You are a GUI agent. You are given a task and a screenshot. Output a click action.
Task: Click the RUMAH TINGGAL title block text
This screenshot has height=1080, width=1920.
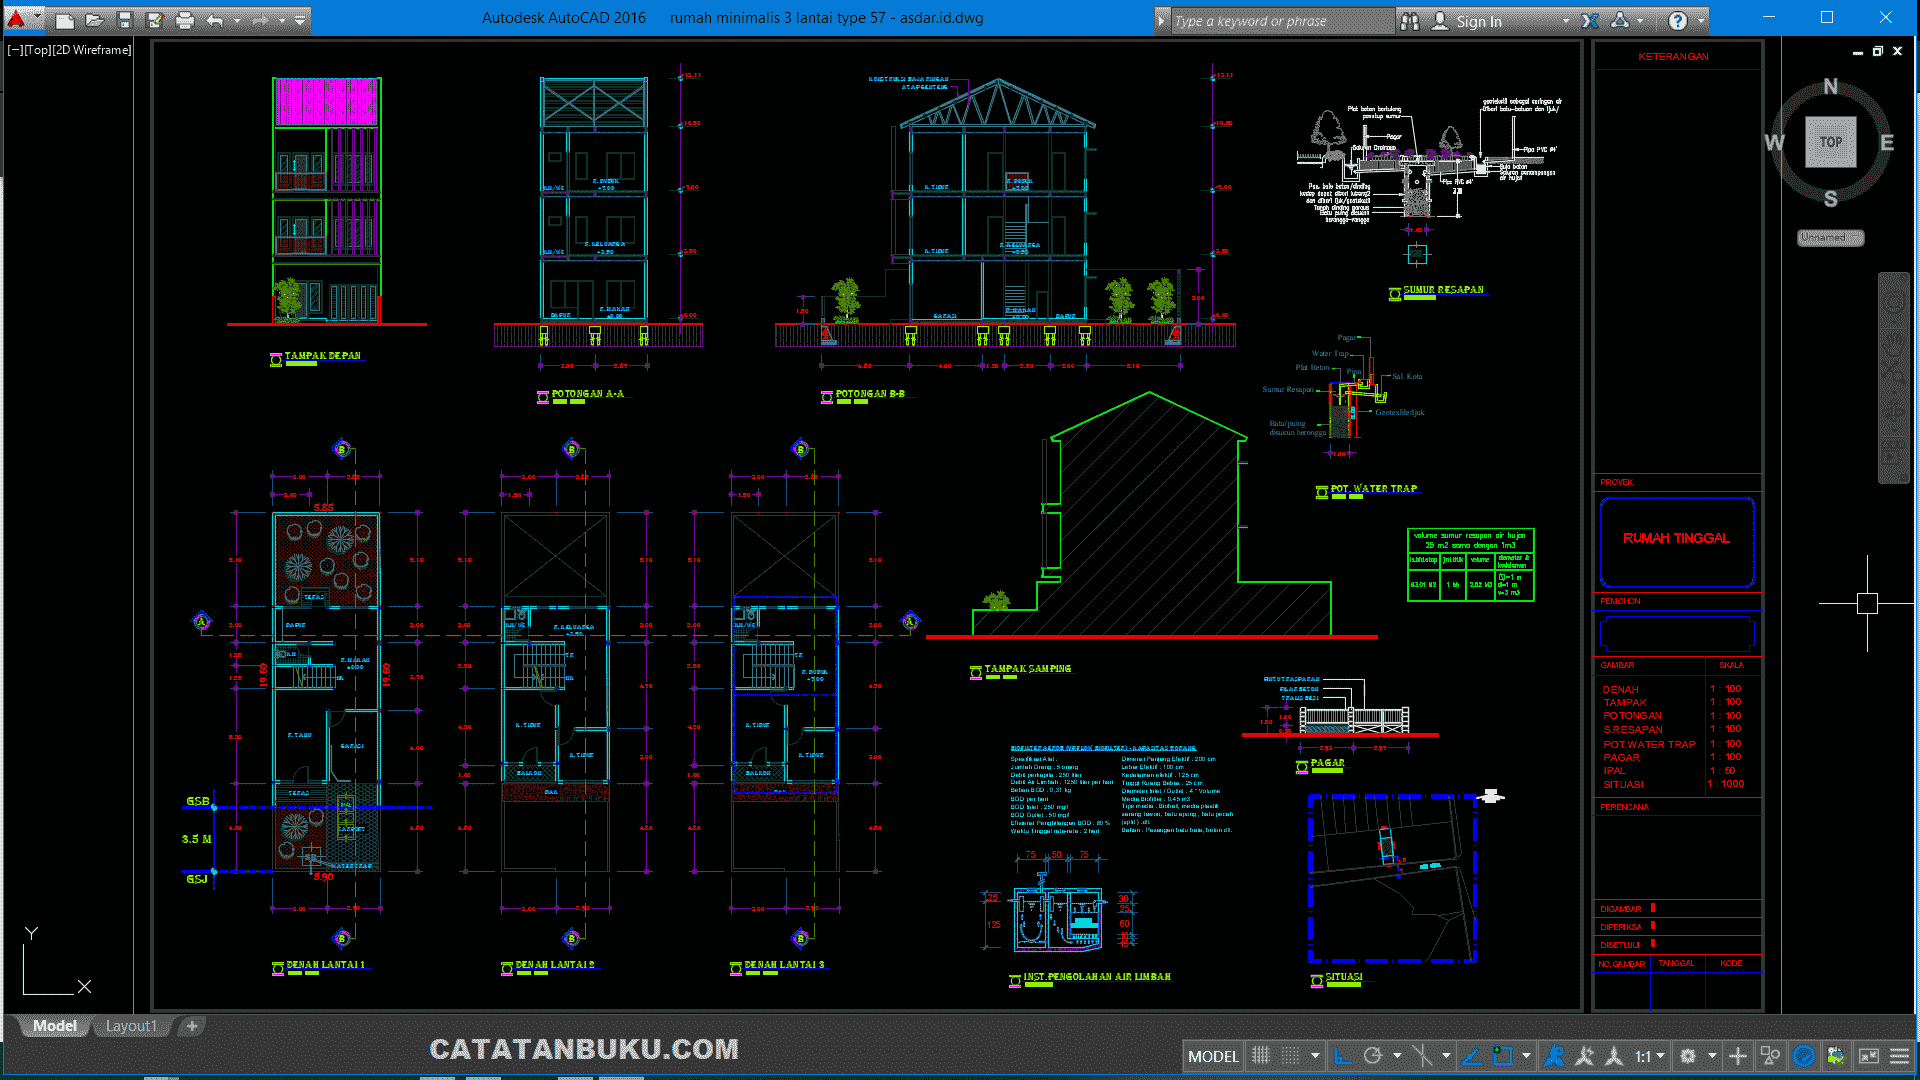coord(1676,538)
